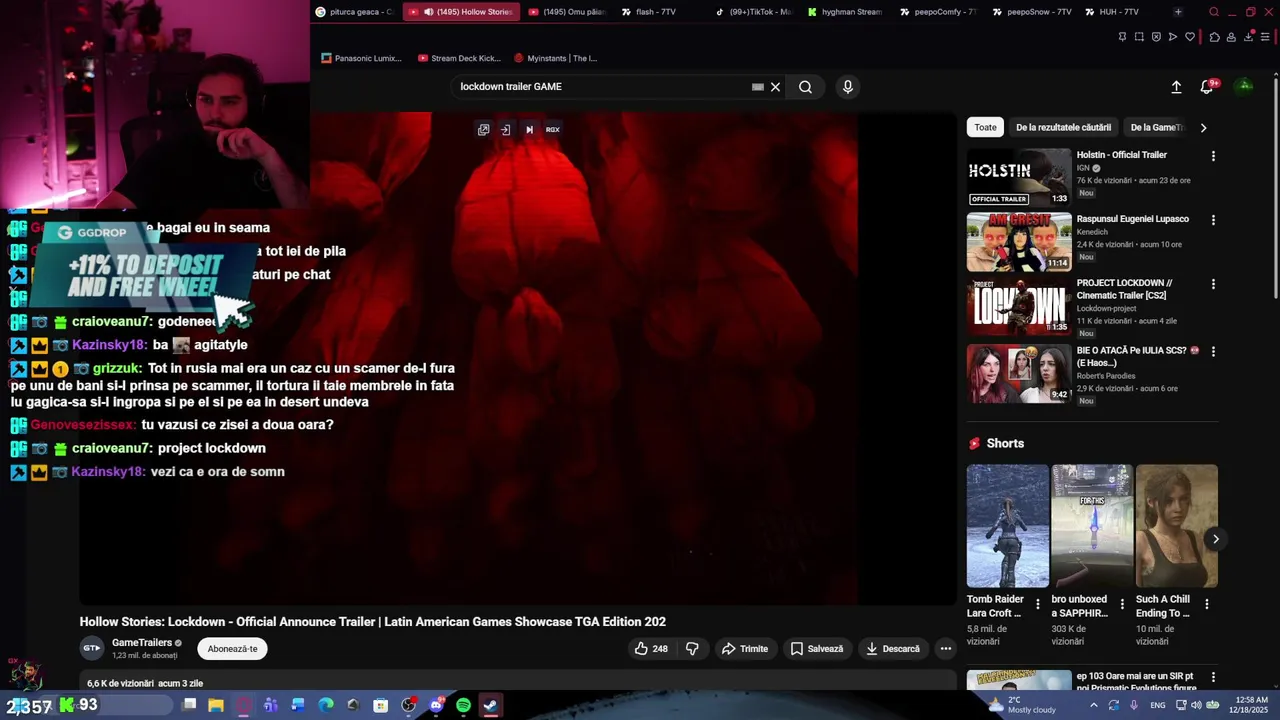This screenshot has height=720, width=1280.
Task: Like the video with thumbs-up 248
Action: (651, 649)
